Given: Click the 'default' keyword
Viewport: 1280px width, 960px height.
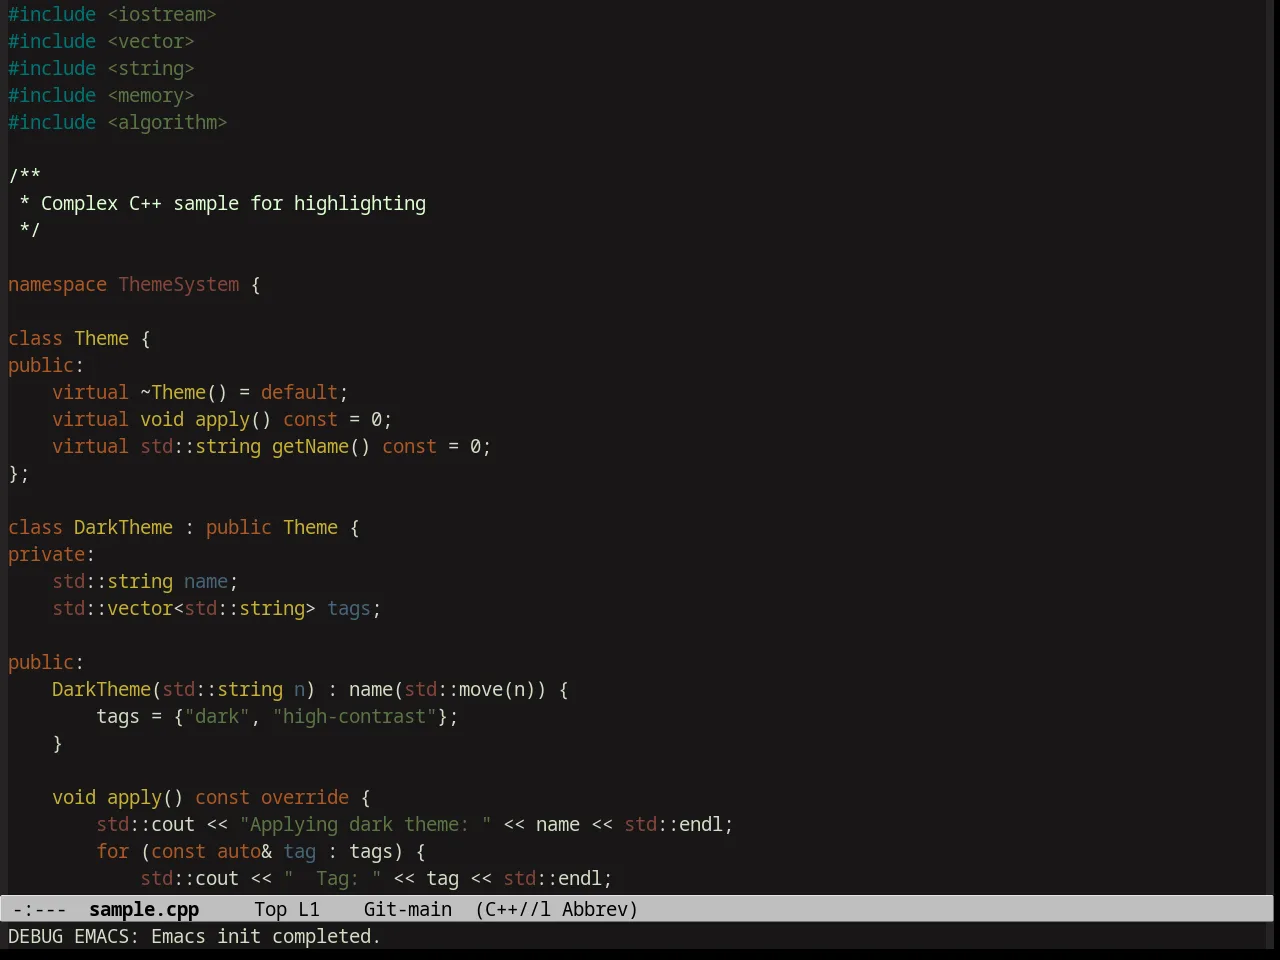Looking at the screenshot, I should pyautogui.click(x=299, y=392).
